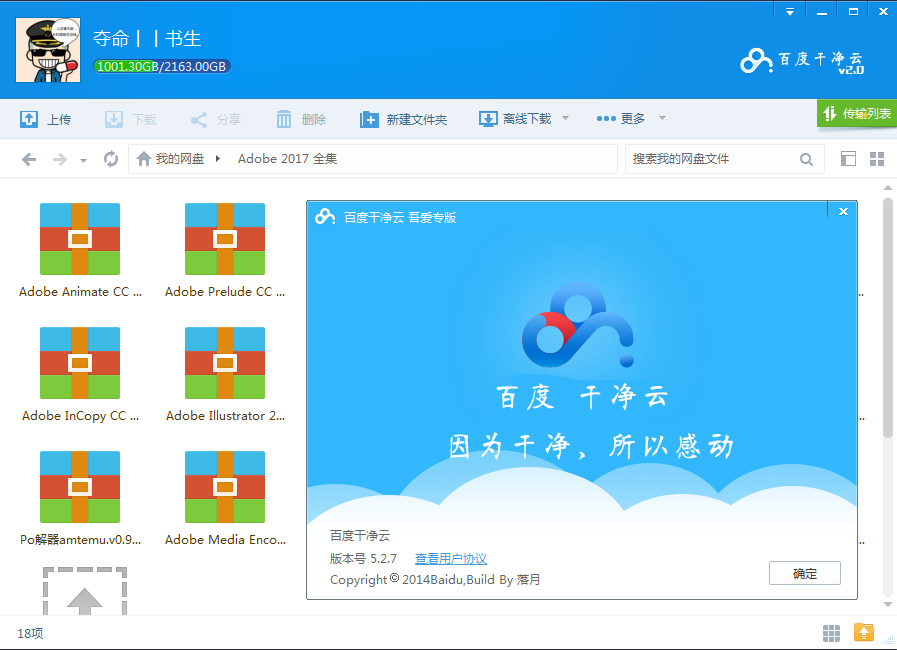Click the Adobe Animate CC file name
The width and height of the screenshot is (897, 650).
pos(80,292)
